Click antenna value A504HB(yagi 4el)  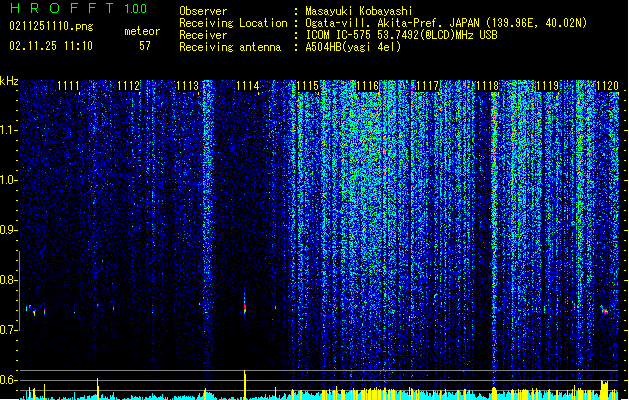(353, 47)
